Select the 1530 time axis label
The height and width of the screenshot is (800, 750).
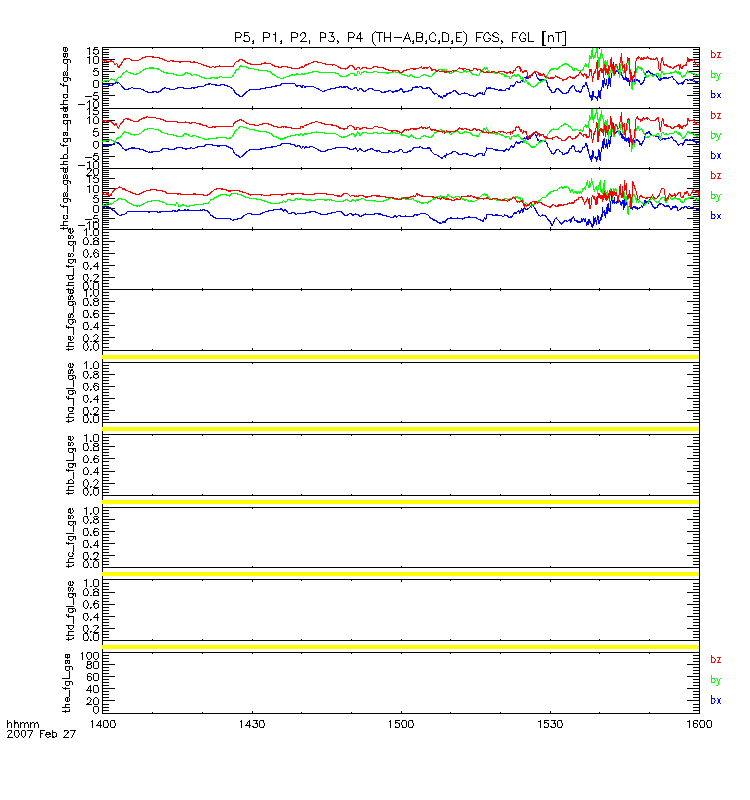coord(549,723)
